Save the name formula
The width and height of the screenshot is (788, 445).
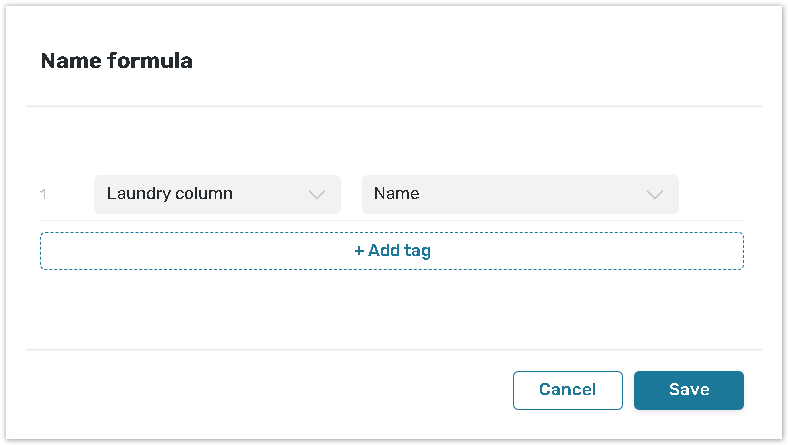pyautogui.click(x=688, y=390)
